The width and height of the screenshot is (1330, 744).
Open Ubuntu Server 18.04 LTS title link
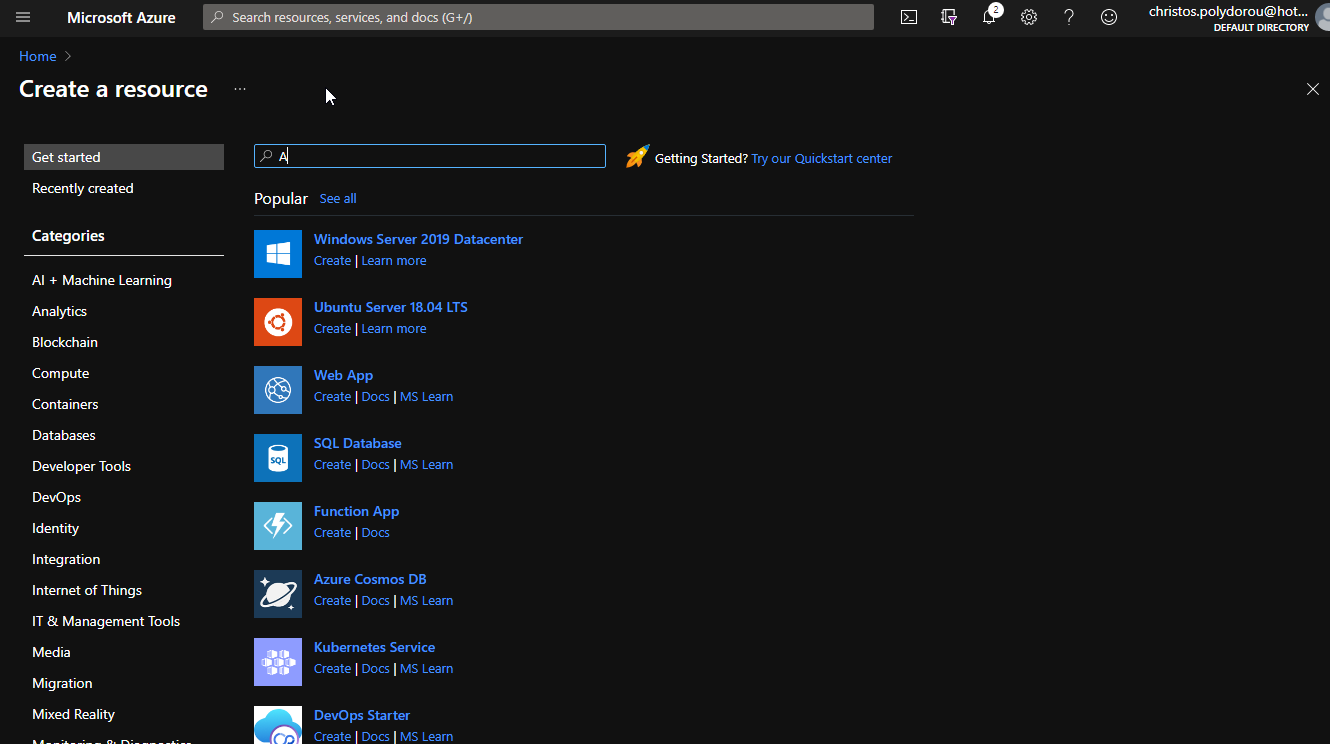point(391,307)
